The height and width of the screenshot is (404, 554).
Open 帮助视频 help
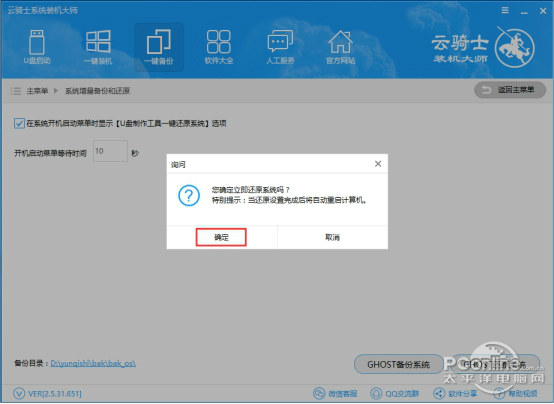(515, 393)
